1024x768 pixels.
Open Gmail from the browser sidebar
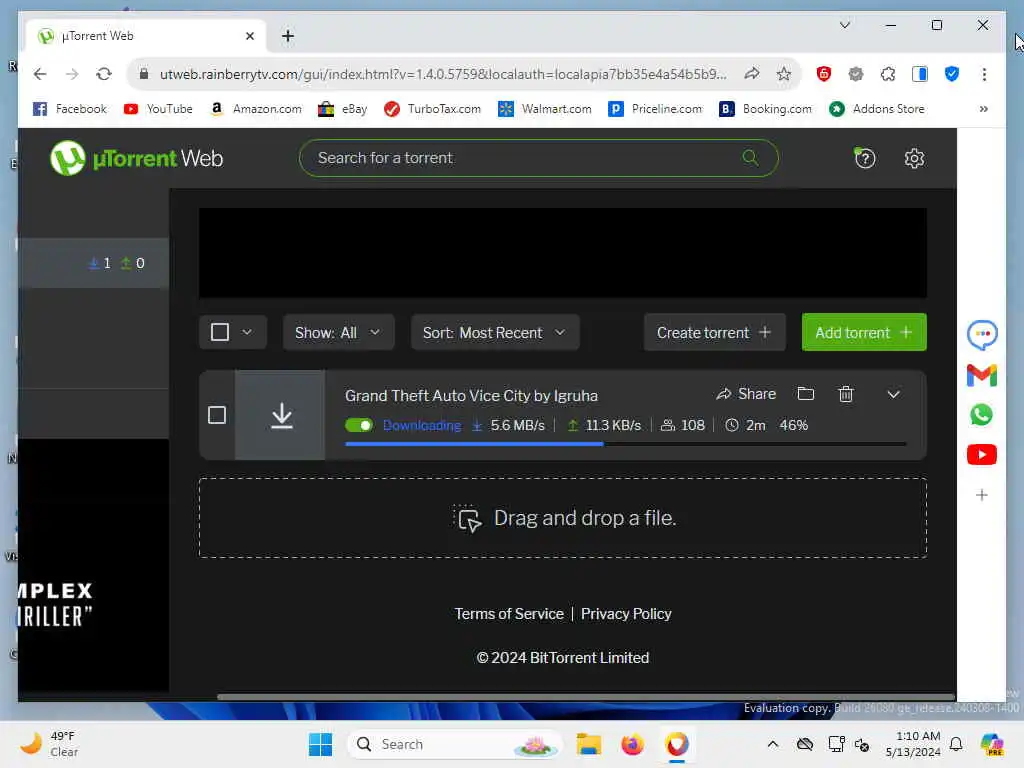click(x=982, y=376)
